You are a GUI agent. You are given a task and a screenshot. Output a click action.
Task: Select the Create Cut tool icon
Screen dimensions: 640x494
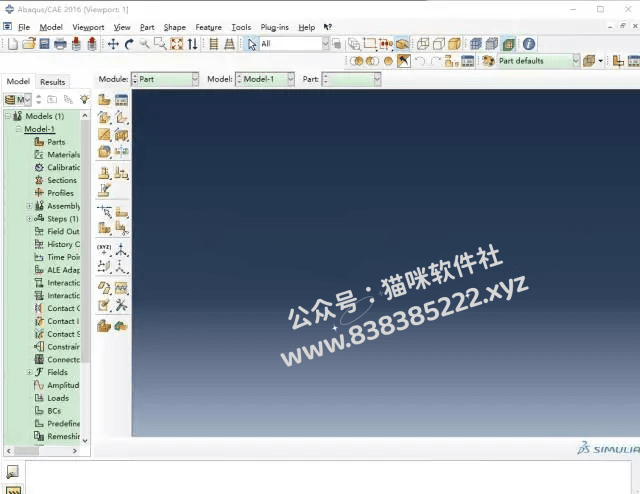tap(121, 134)
